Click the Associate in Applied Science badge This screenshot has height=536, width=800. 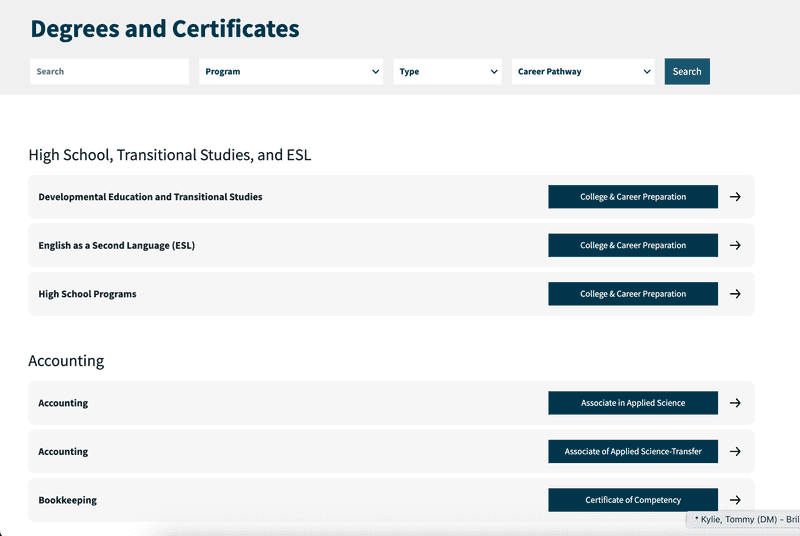click(x=633, y=403)
